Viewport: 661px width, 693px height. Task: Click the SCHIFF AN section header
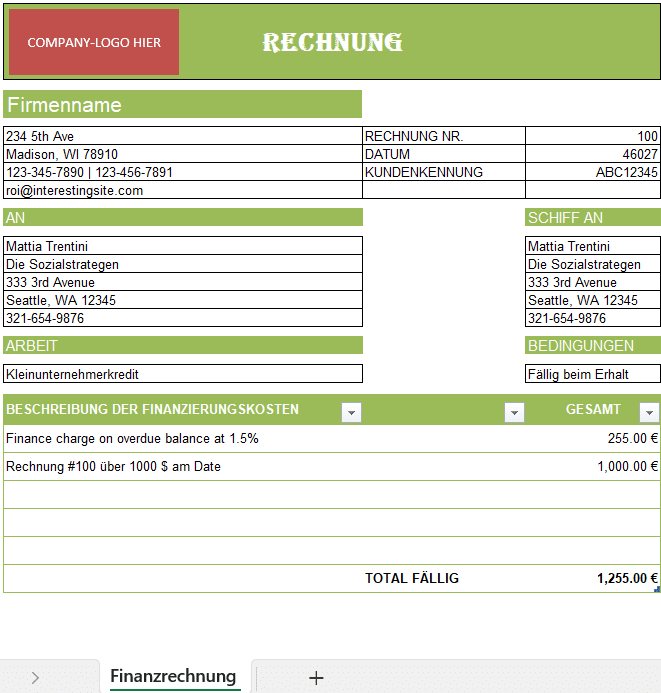coord(592,217)
